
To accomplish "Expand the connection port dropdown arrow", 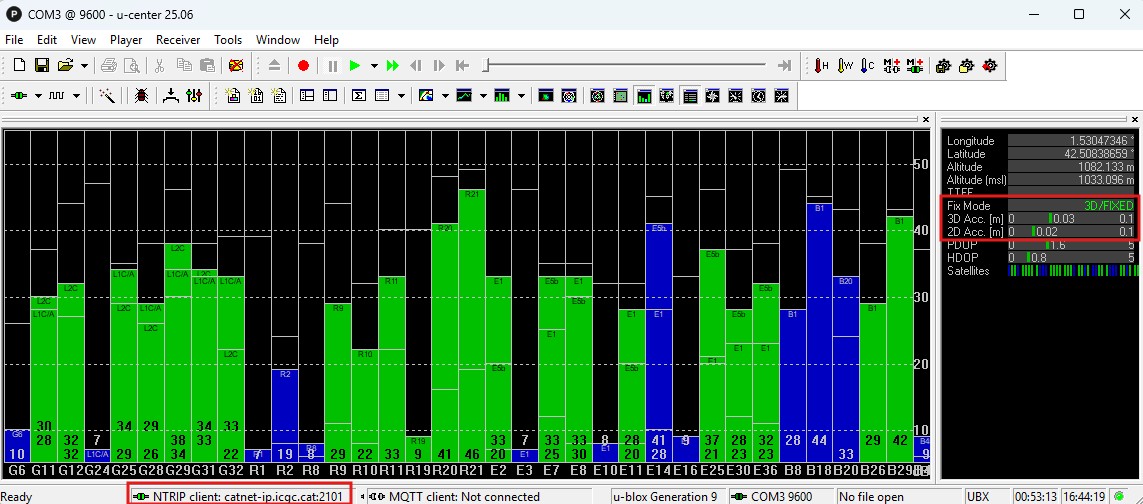I will (38, 96).
